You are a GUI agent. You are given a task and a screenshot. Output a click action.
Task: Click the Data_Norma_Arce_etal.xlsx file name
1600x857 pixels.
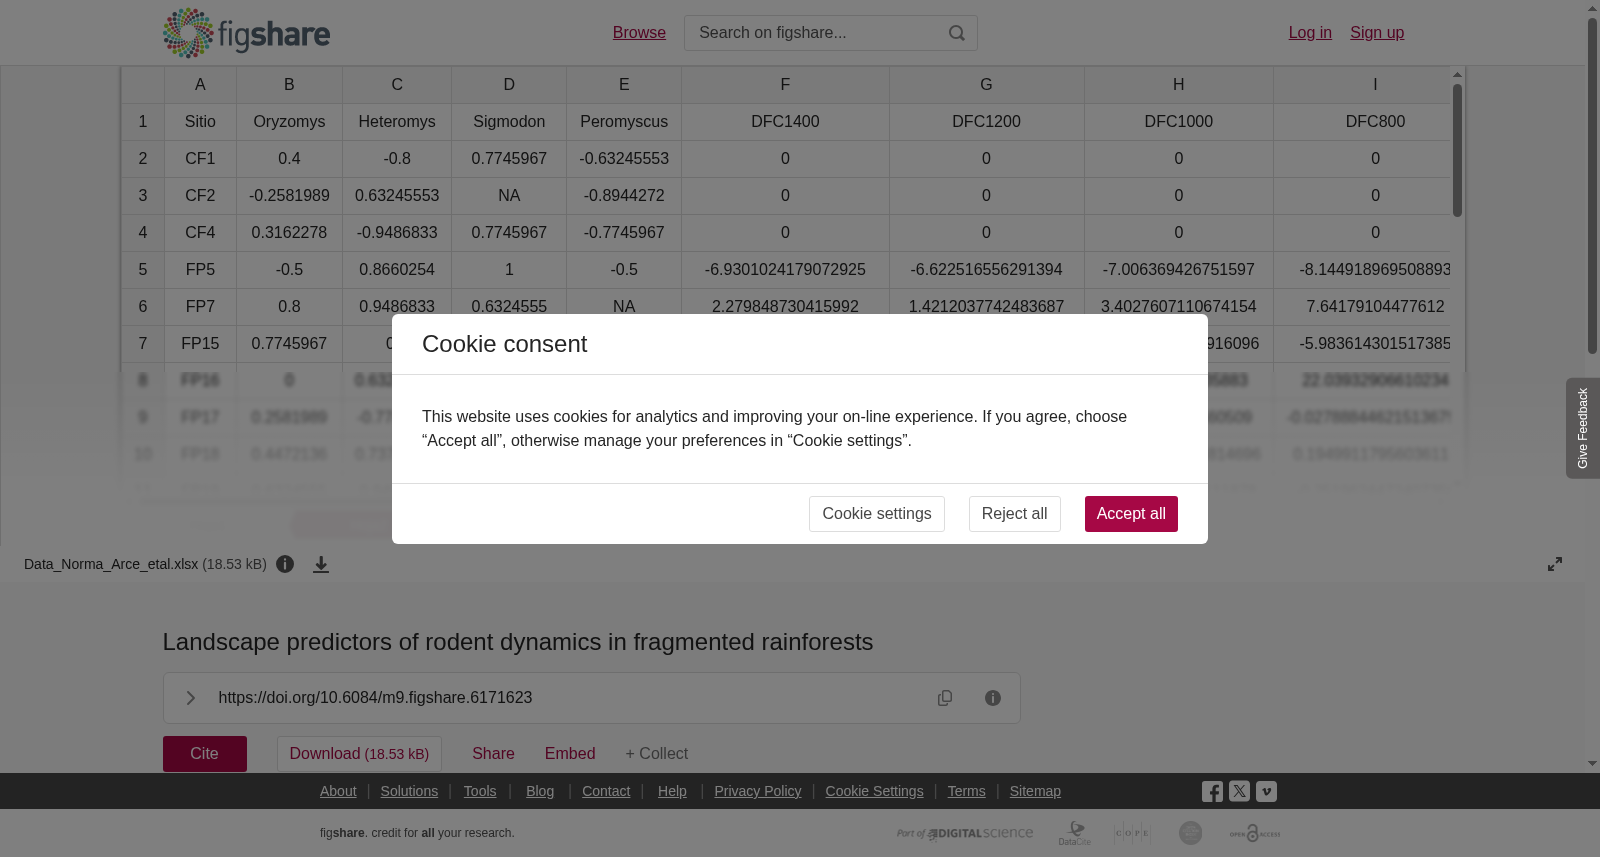(111, 564)
